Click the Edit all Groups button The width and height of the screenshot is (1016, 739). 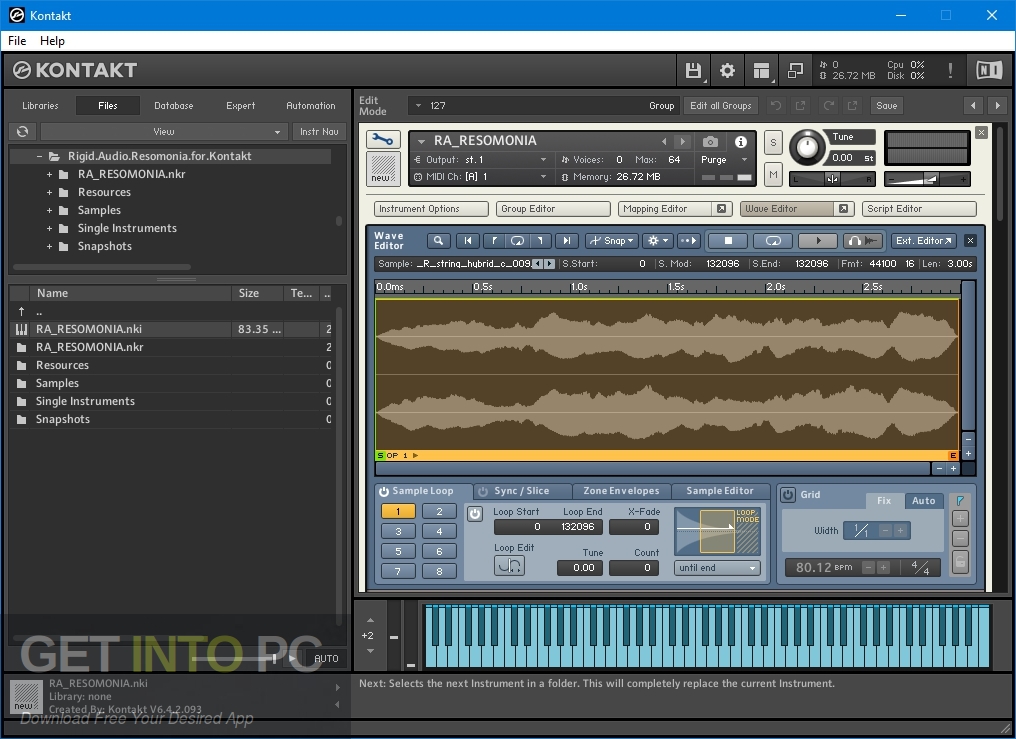[x=721, y=106]
